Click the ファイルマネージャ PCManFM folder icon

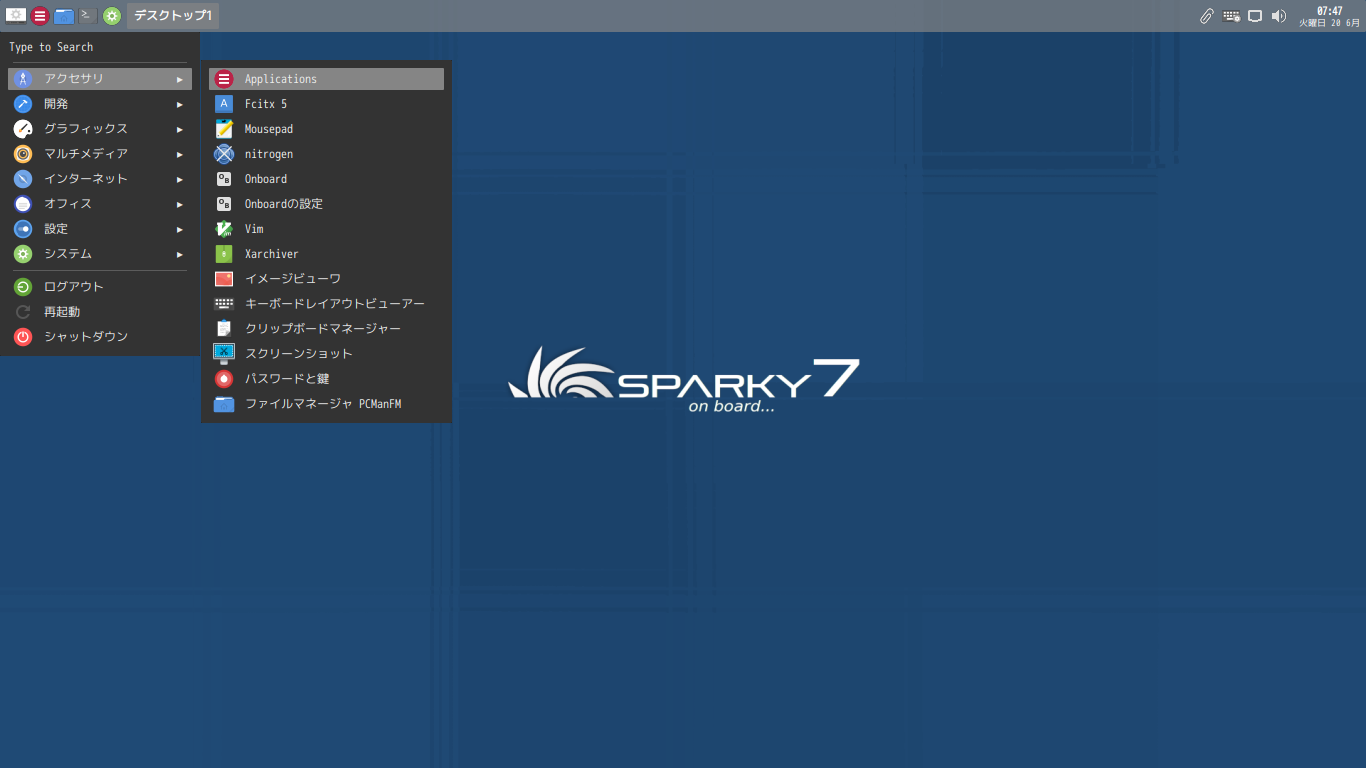pyautogui.click(x=224, y=404)
